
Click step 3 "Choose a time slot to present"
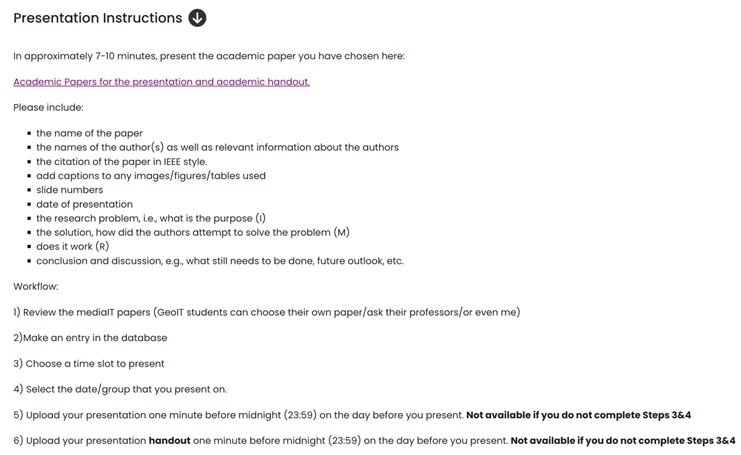(x=89, y=364)
